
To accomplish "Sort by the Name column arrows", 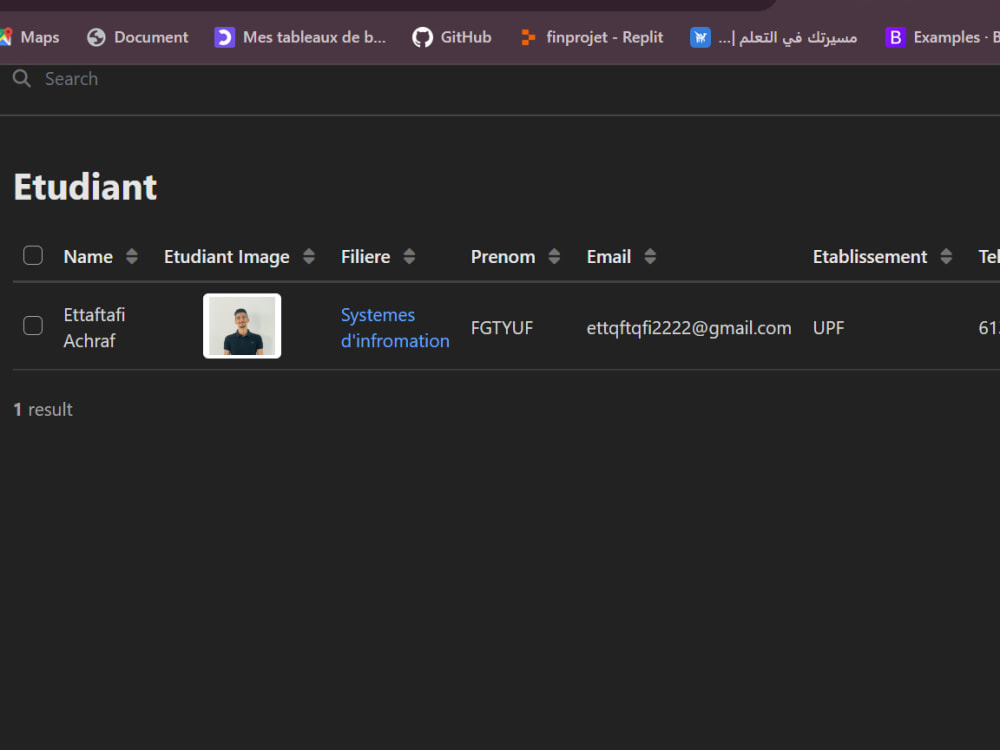I will (x=131, y=256).
